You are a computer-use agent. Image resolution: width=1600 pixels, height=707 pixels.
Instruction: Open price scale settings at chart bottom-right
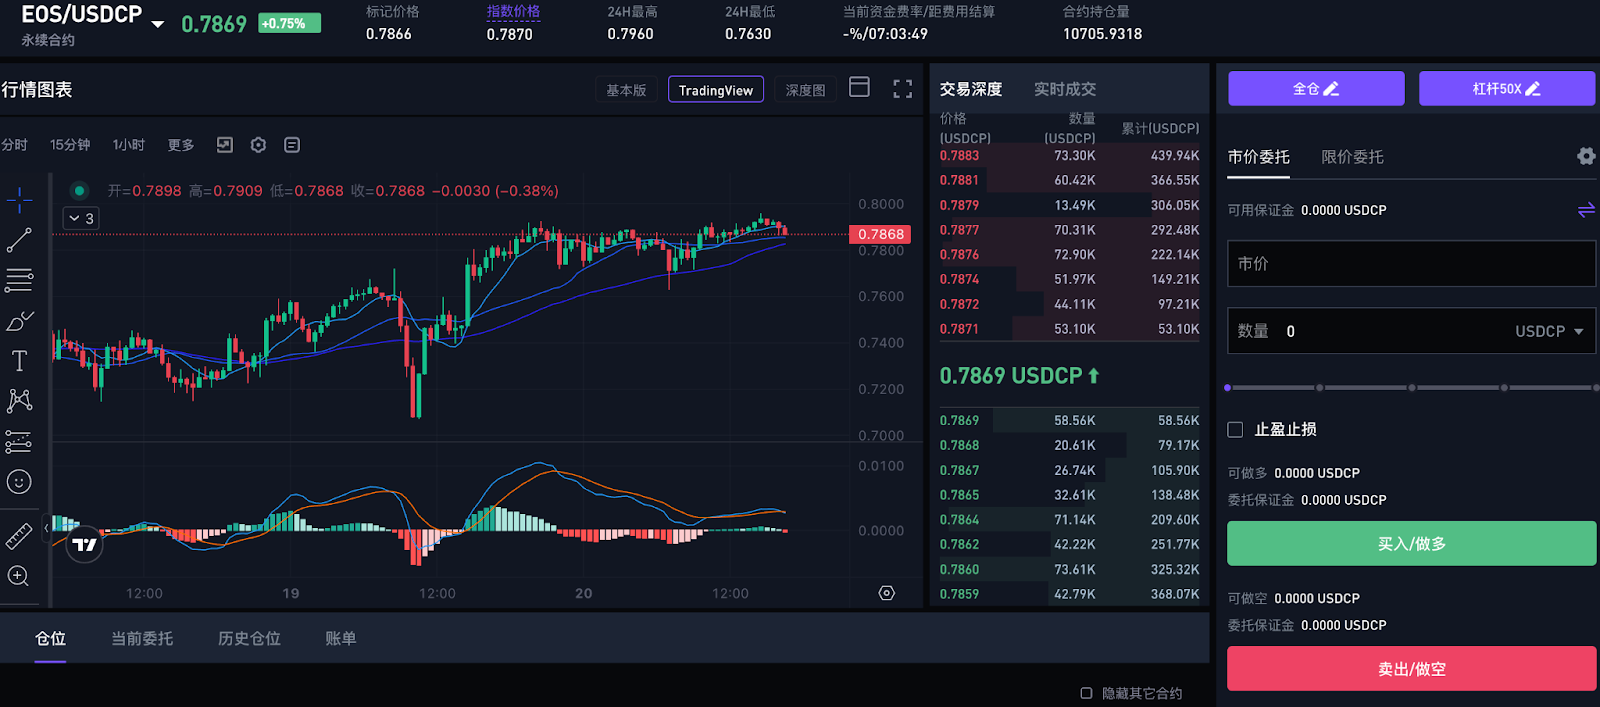coord(886,593)
